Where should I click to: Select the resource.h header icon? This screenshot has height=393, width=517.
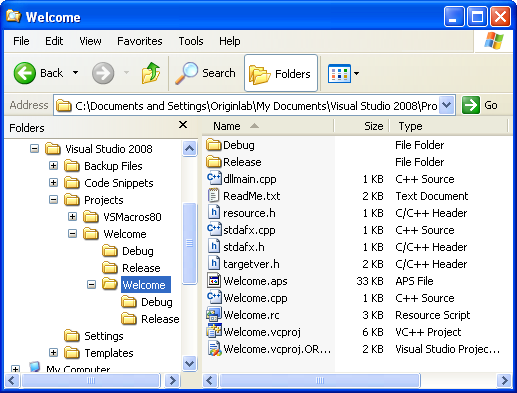[x=214, y=212]
